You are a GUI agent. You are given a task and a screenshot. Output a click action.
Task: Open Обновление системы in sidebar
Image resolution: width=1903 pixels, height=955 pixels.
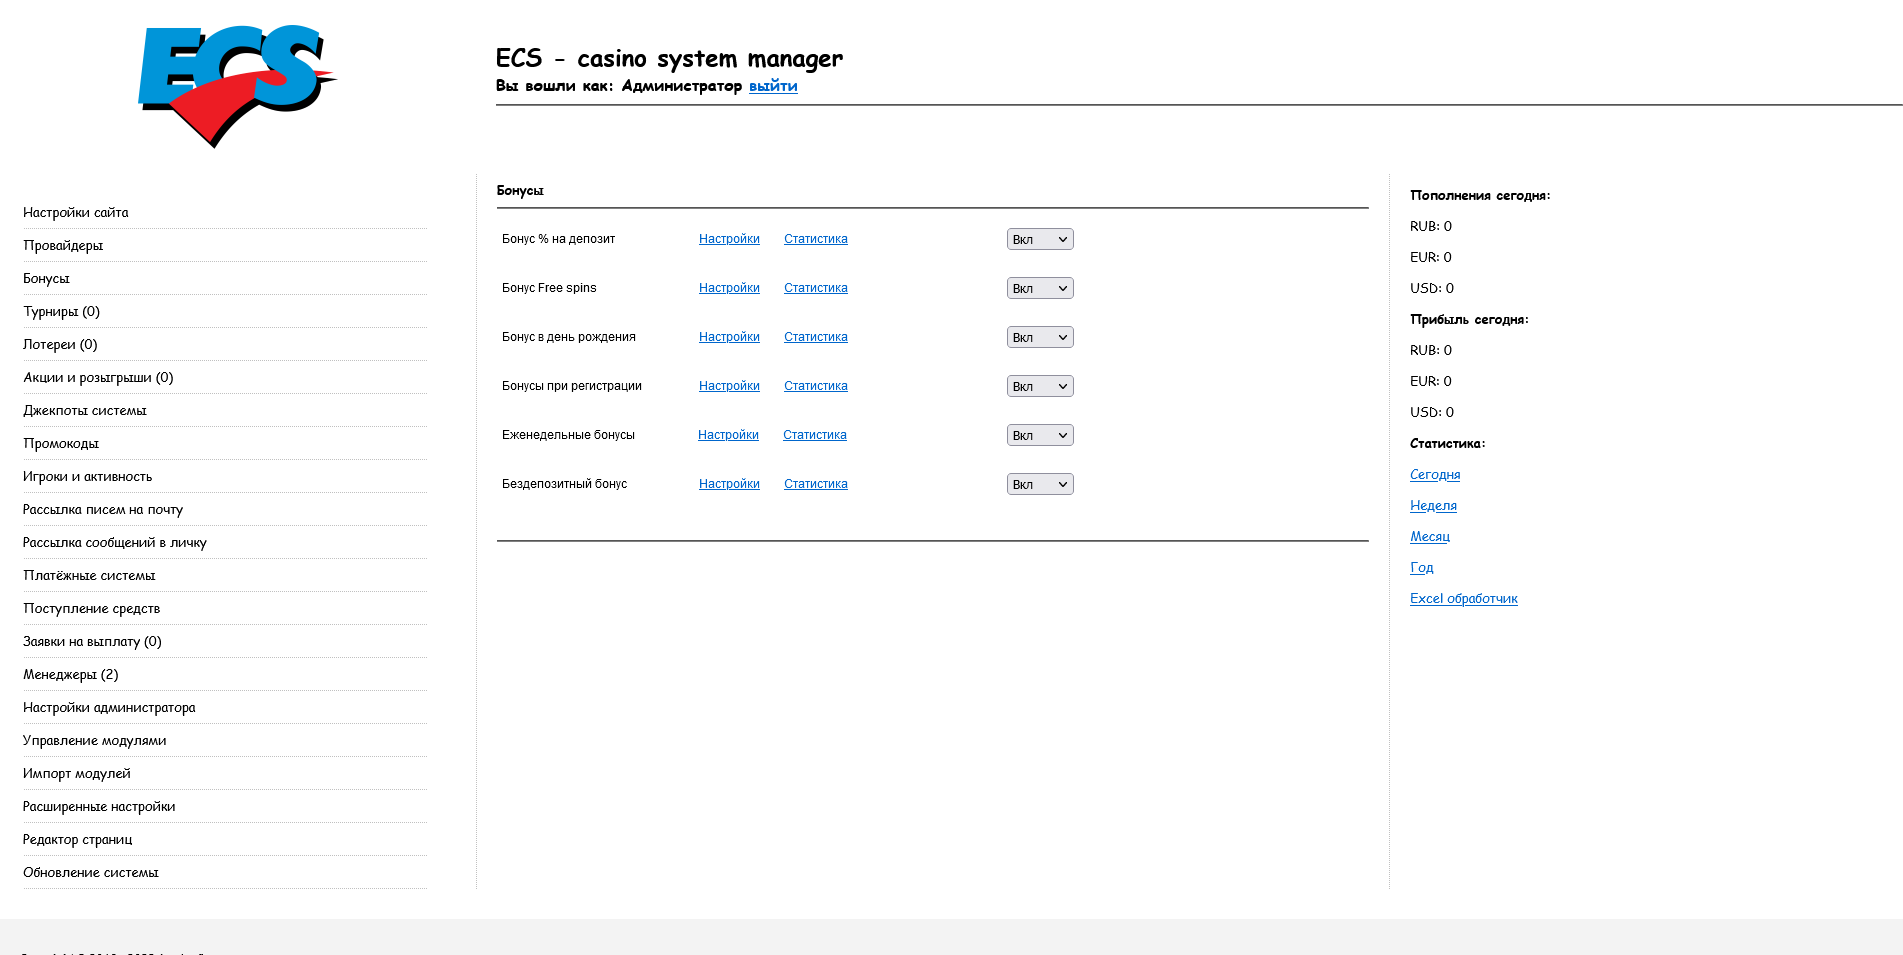tap(91, 872)
